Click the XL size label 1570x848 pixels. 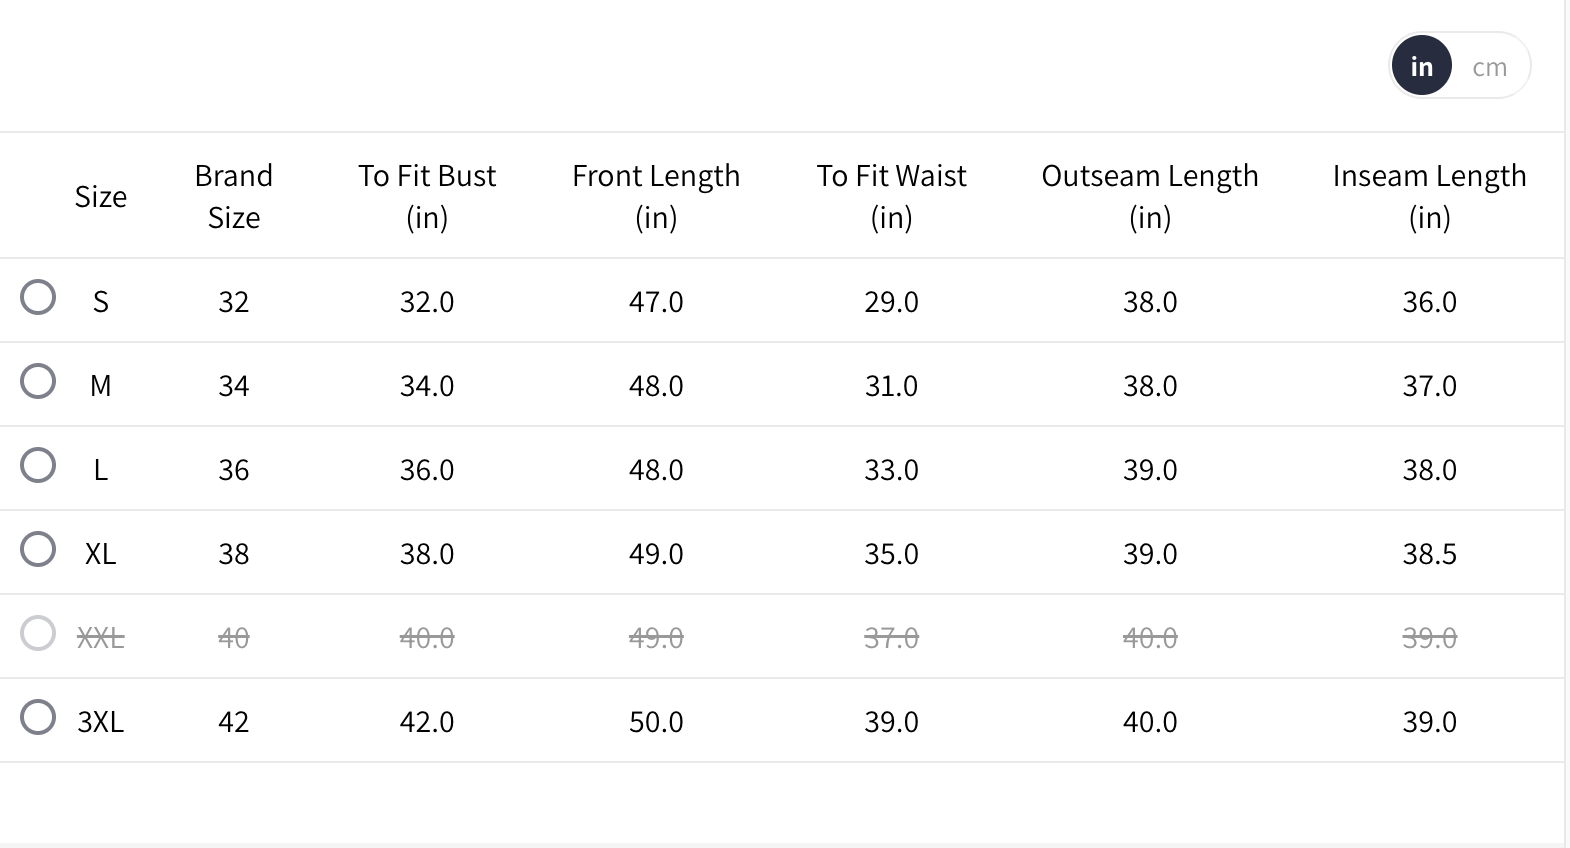coord(101,554)
